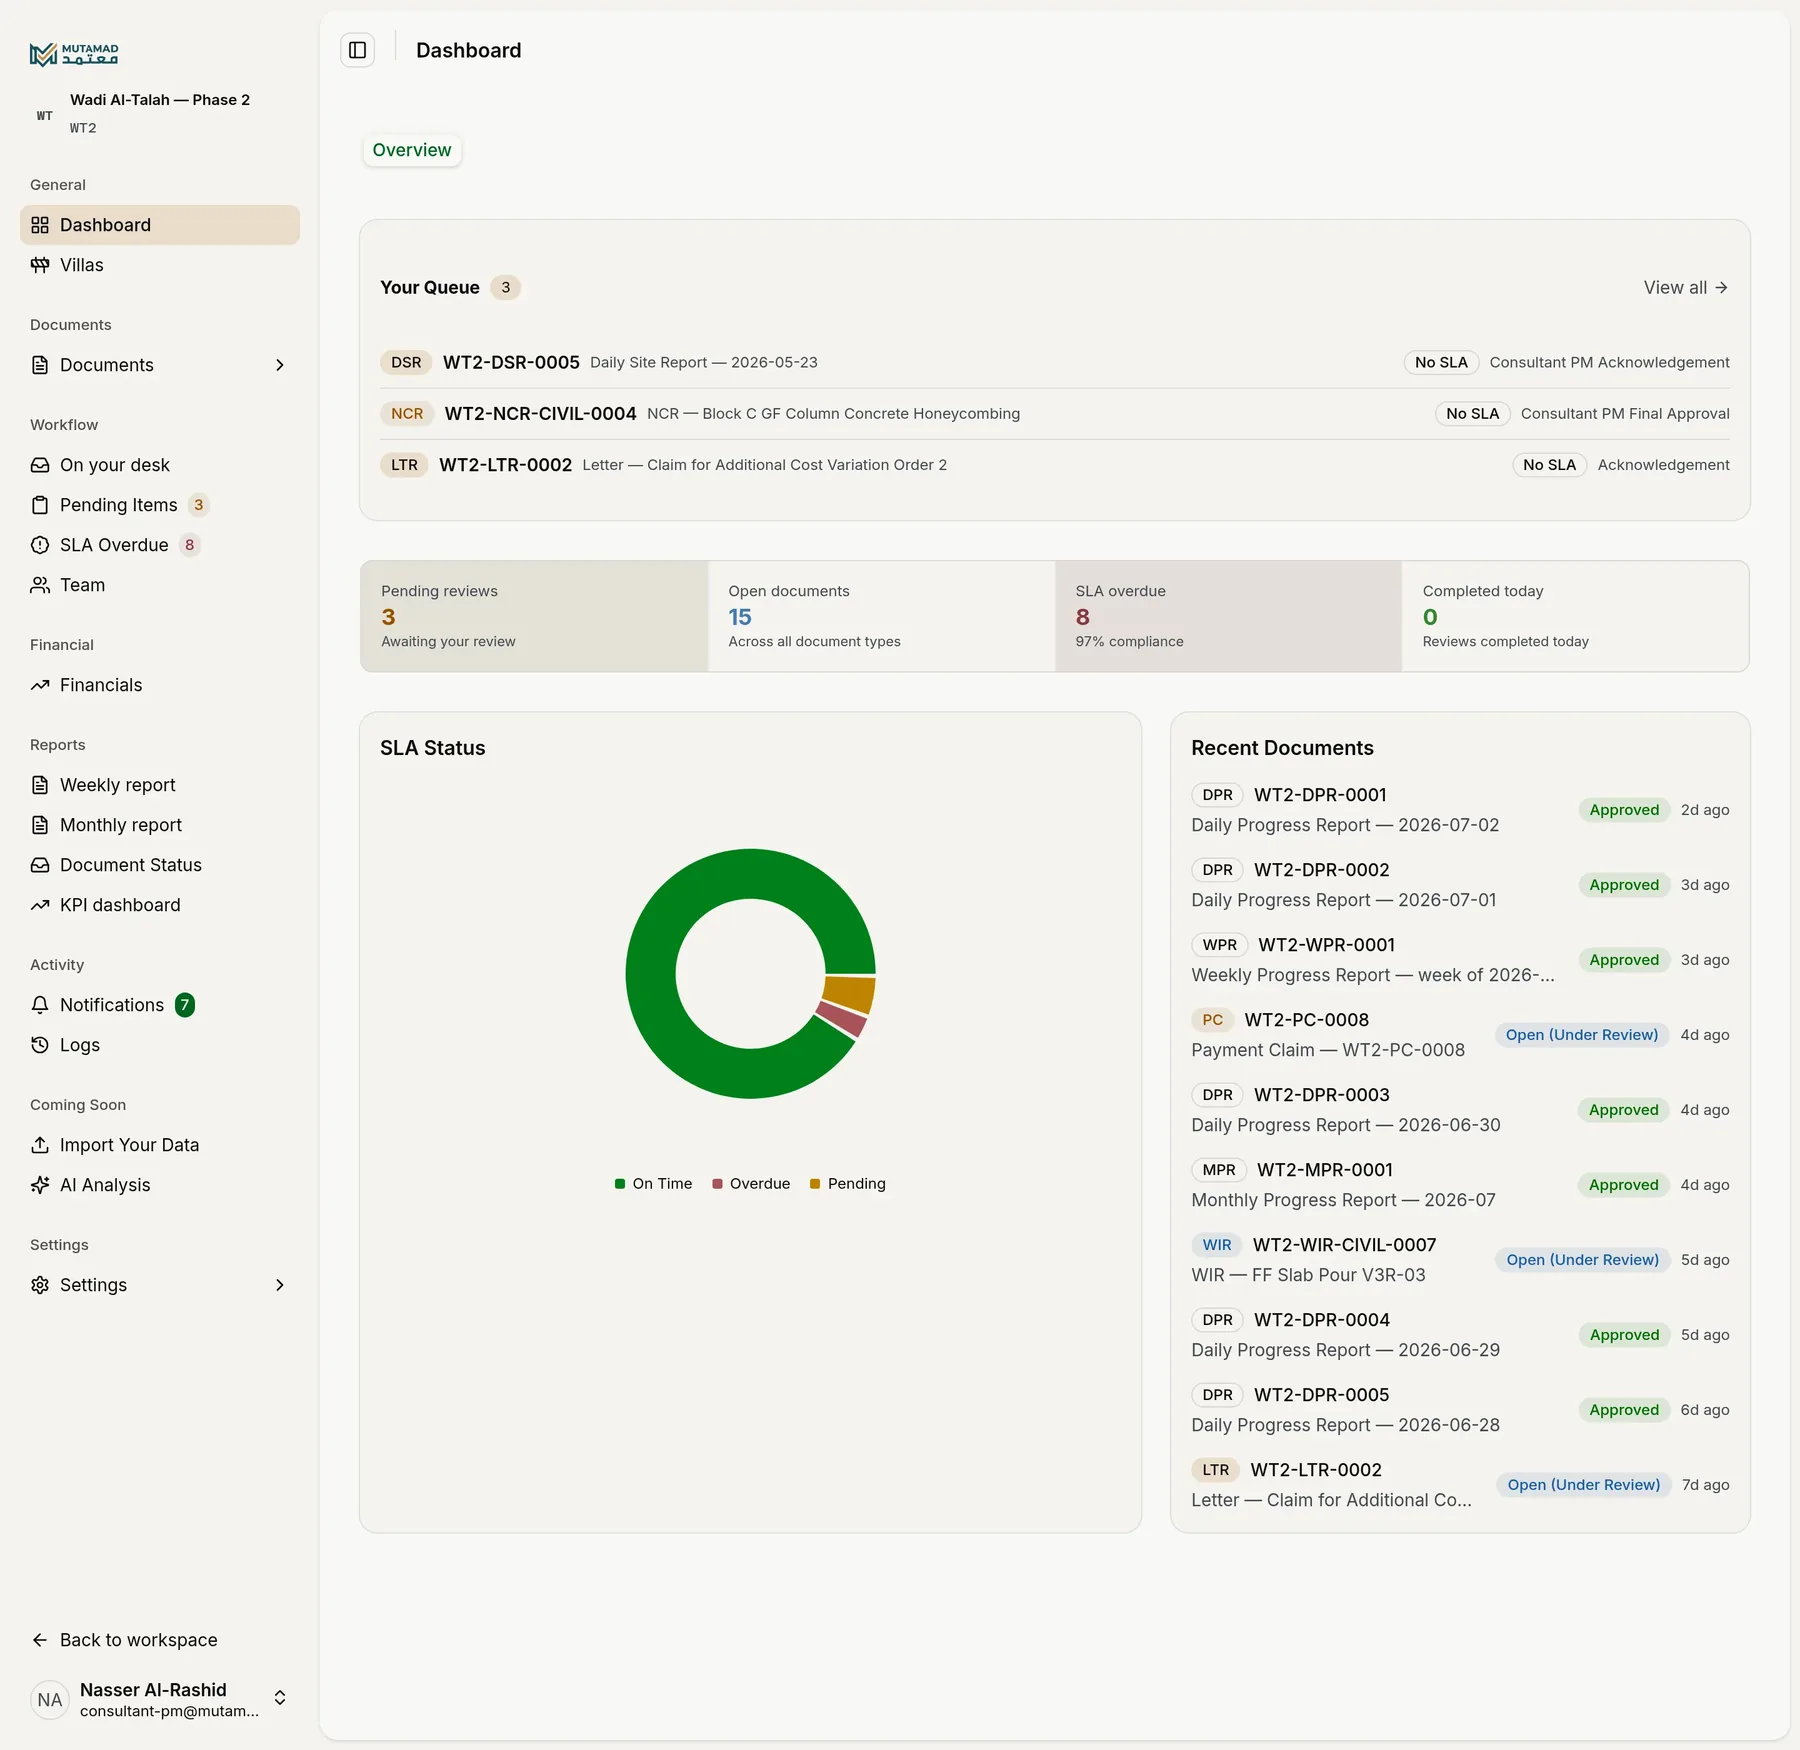
Task: Click the NA user avatar
Action: pyautogui.click(x=49, y=1700)
